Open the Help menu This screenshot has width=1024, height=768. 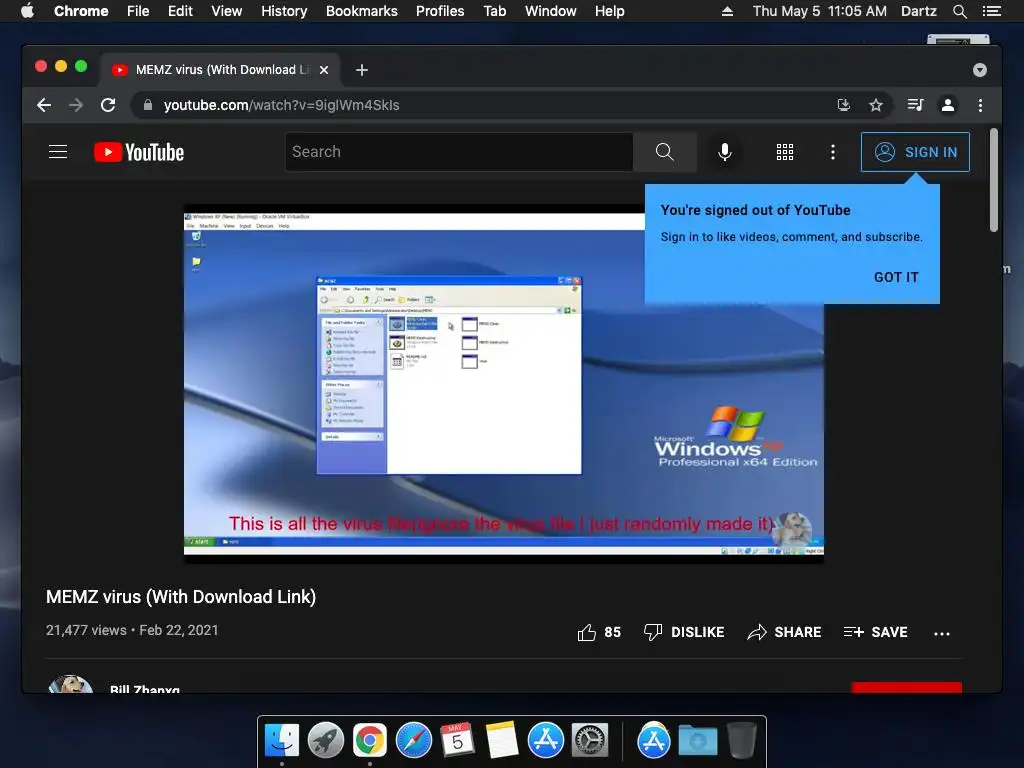click(609, 11)
